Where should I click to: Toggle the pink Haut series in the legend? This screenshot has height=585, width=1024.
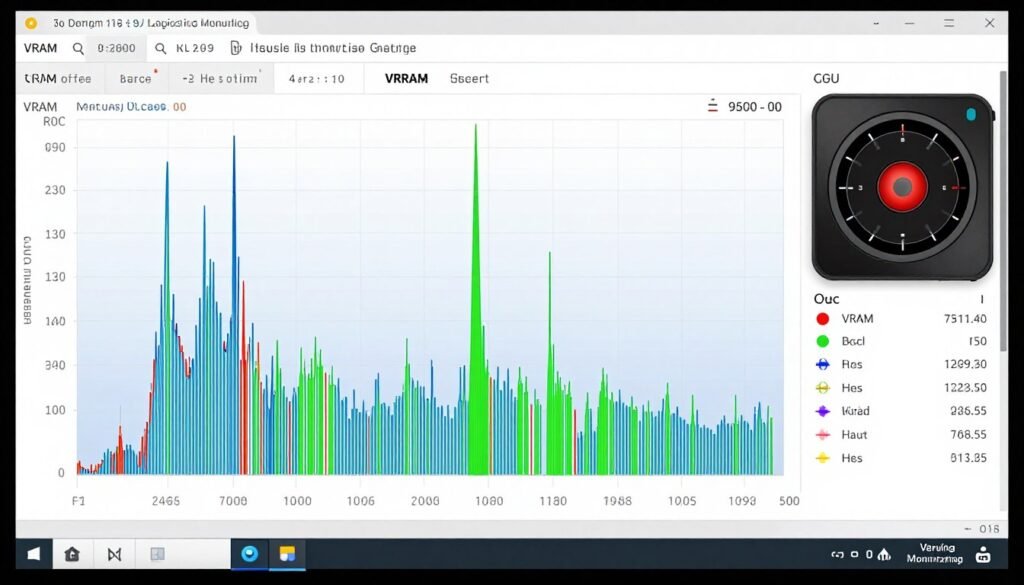(x=823, y=434)
